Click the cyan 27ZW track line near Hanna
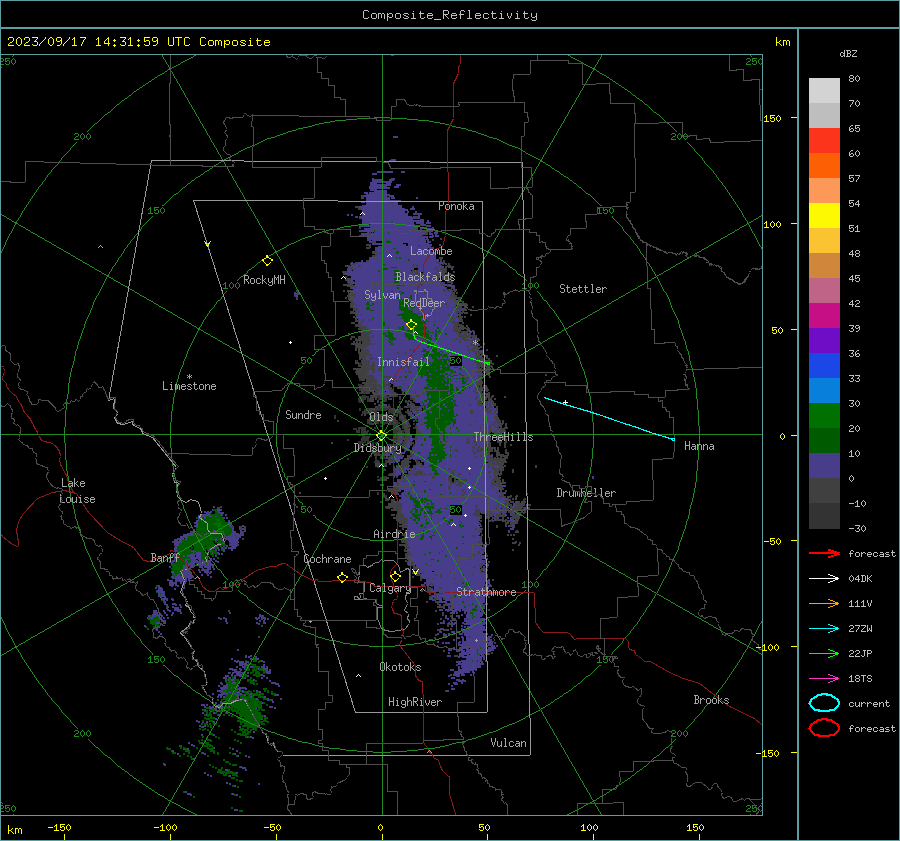900x841 pixels. click(x=609, y=418)
